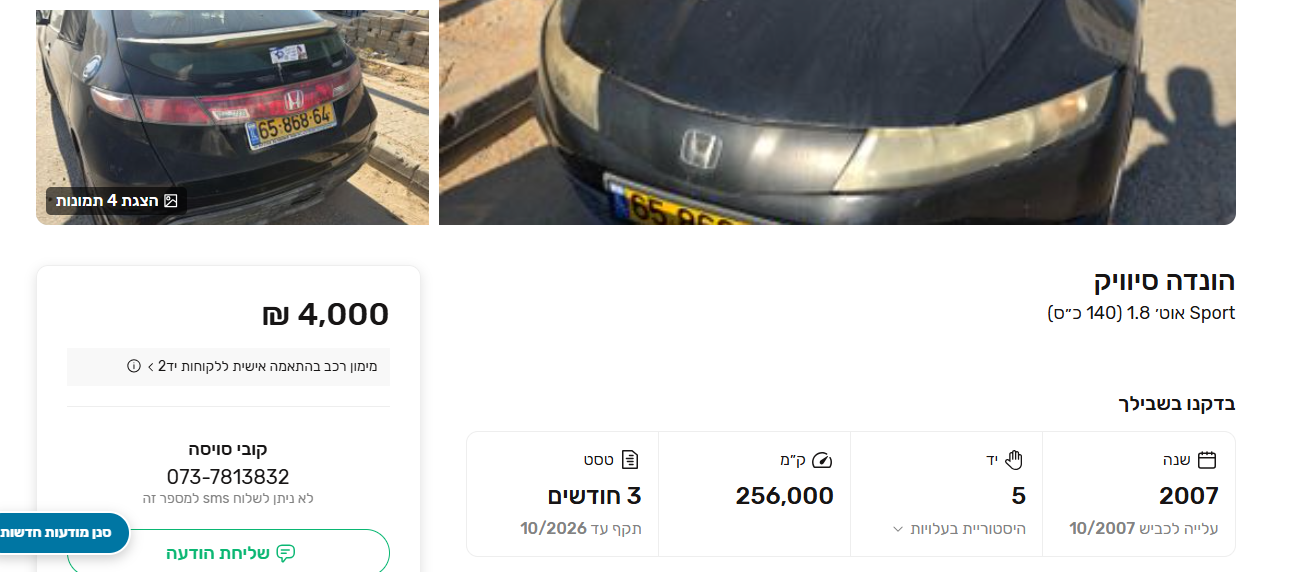Click the chat bubble icon in message button
Image resolution: width=1295 pixels, height=572 pixels.
(x=286, y=553)
